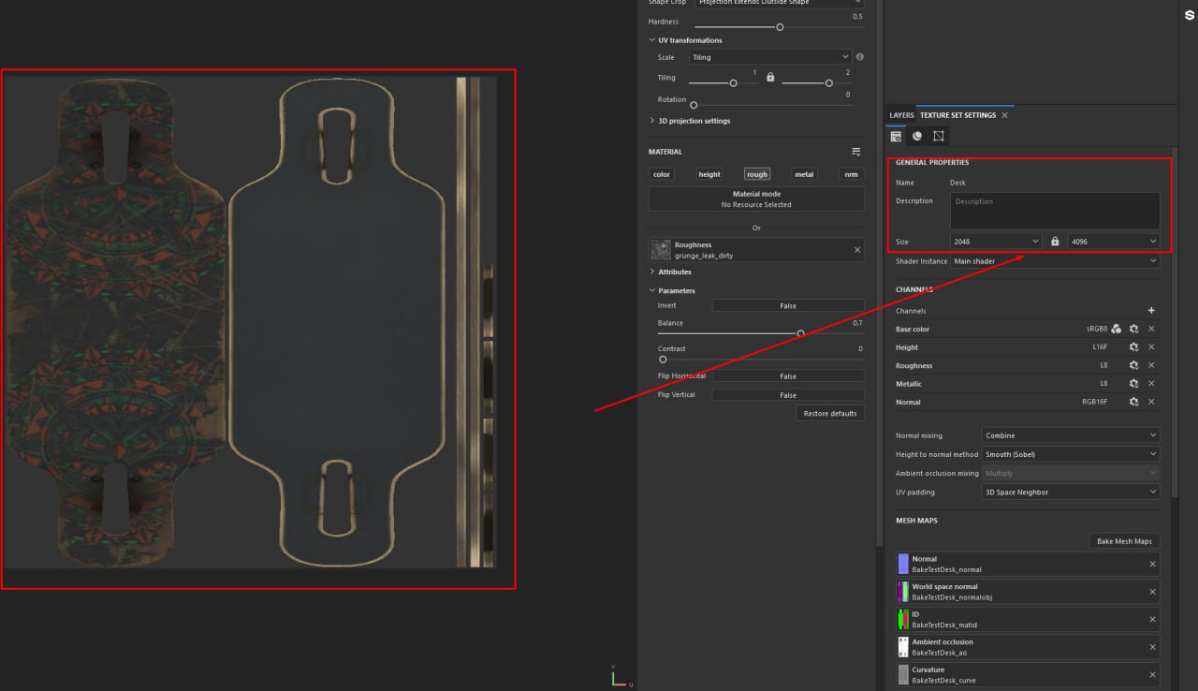Viewport: 1198px width, 691px height.
Task: Click the Restore defaults button
Action: tap(830, 414)
